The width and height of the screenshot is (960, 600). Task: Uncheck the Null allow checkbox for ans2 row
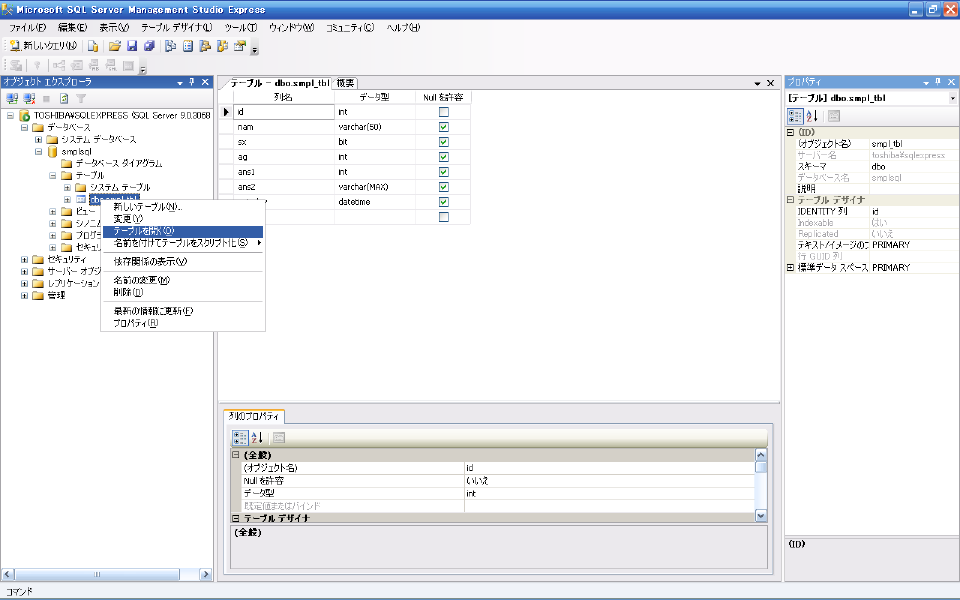pyautogui.click(x=444, y=187)
